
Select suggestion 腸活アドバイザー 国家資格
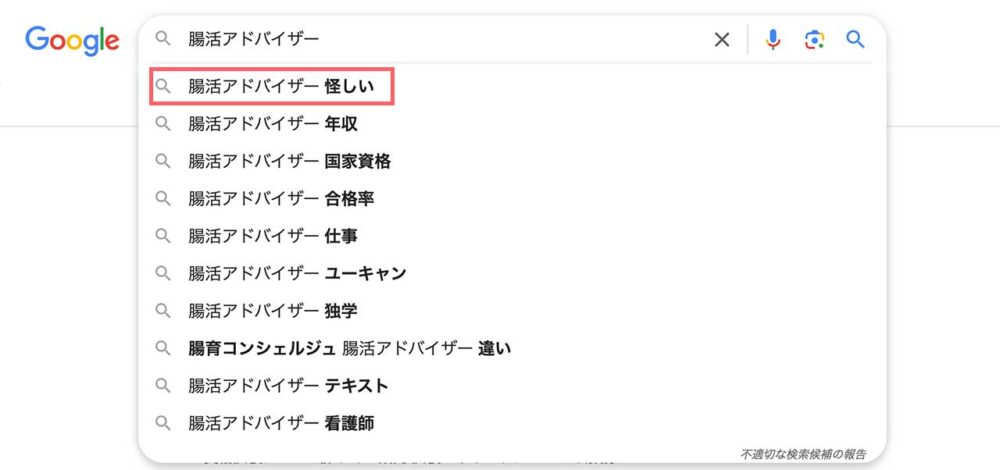511,161
